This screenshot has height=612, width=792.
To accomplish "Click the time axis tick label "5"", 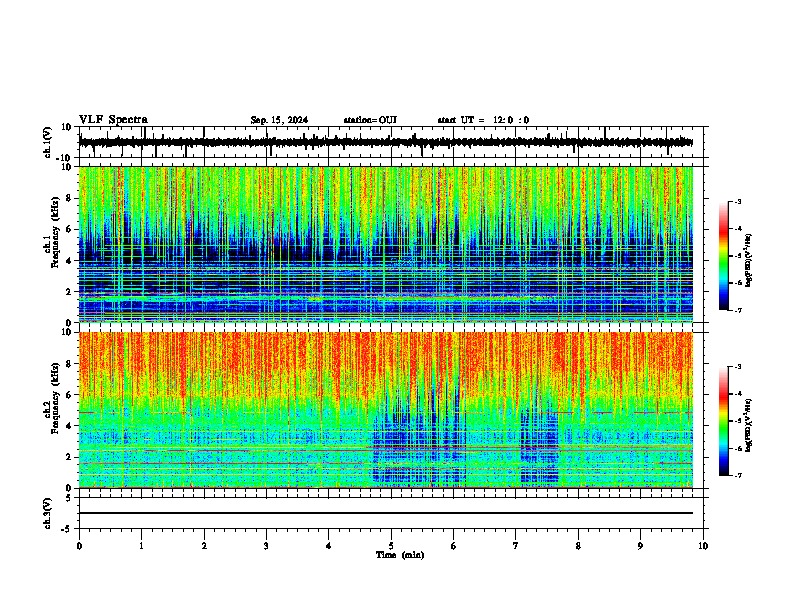I will (x=391, y=546).
